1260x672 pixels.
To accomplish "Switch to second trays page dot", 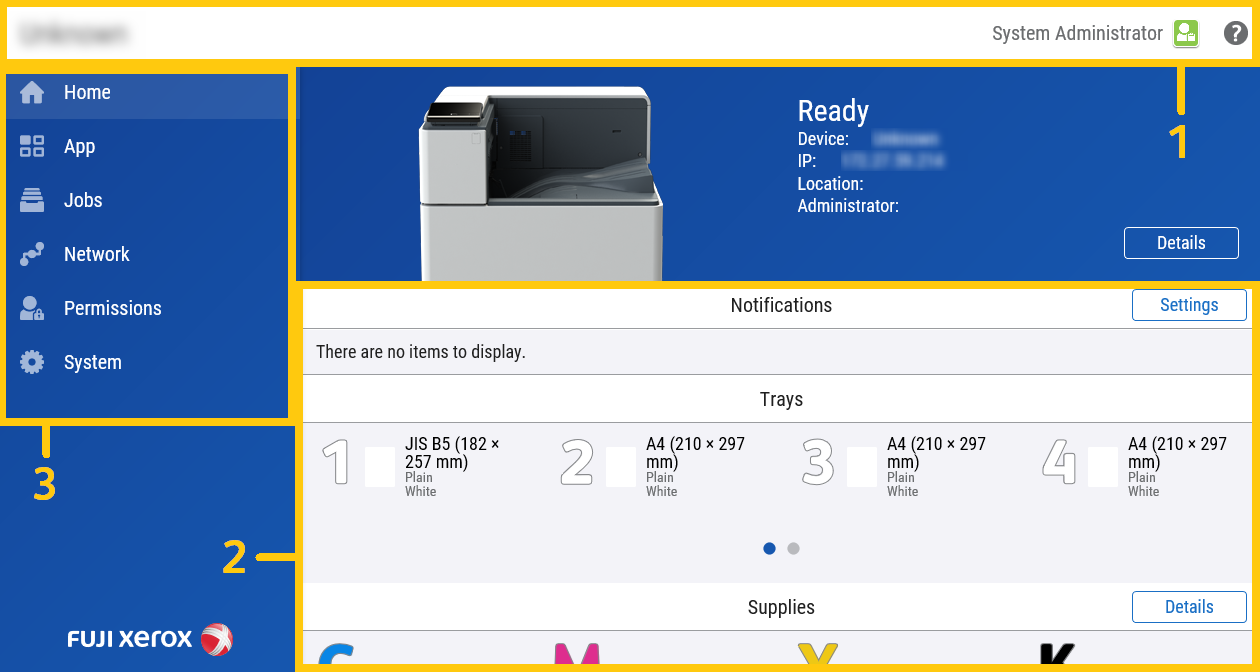I will pyautogui.click(x=793, y=548).
